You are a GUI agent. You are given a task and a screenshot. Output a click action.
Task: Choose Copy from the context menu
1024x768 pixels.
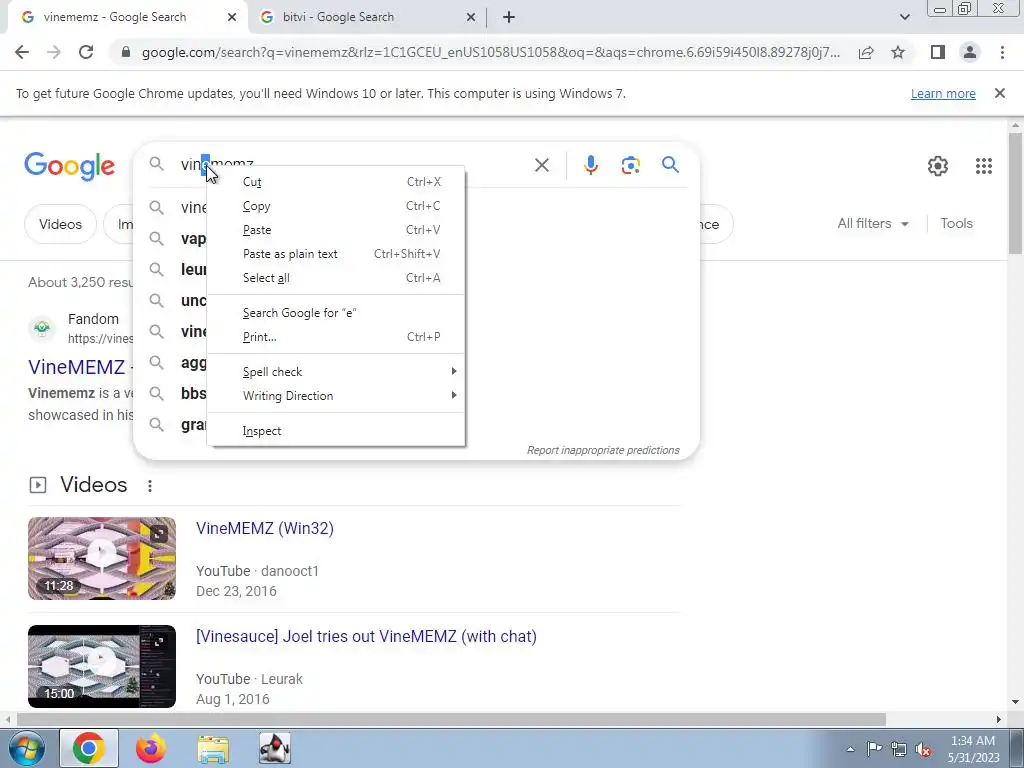coord(336,206)
